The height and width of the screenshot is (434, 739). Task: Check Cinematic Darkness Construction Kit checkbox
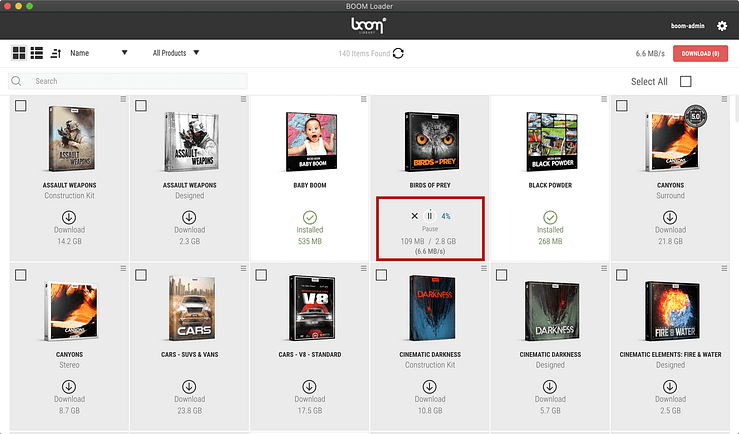[x=381, y=275]
